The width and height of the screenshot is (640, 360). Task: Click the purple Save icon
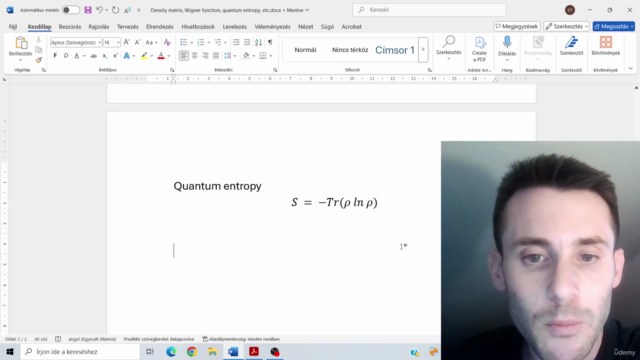pos(88,10)
